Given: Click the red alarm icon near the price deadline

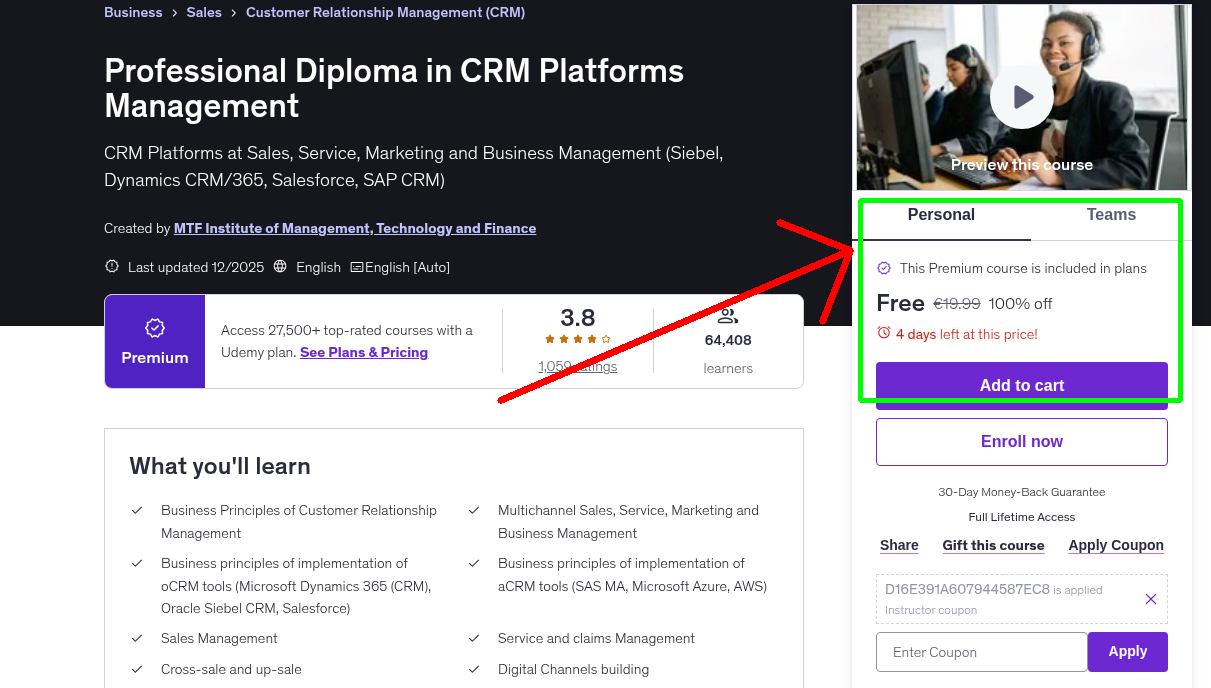Looking at the screenshot, I should [883, 334].
